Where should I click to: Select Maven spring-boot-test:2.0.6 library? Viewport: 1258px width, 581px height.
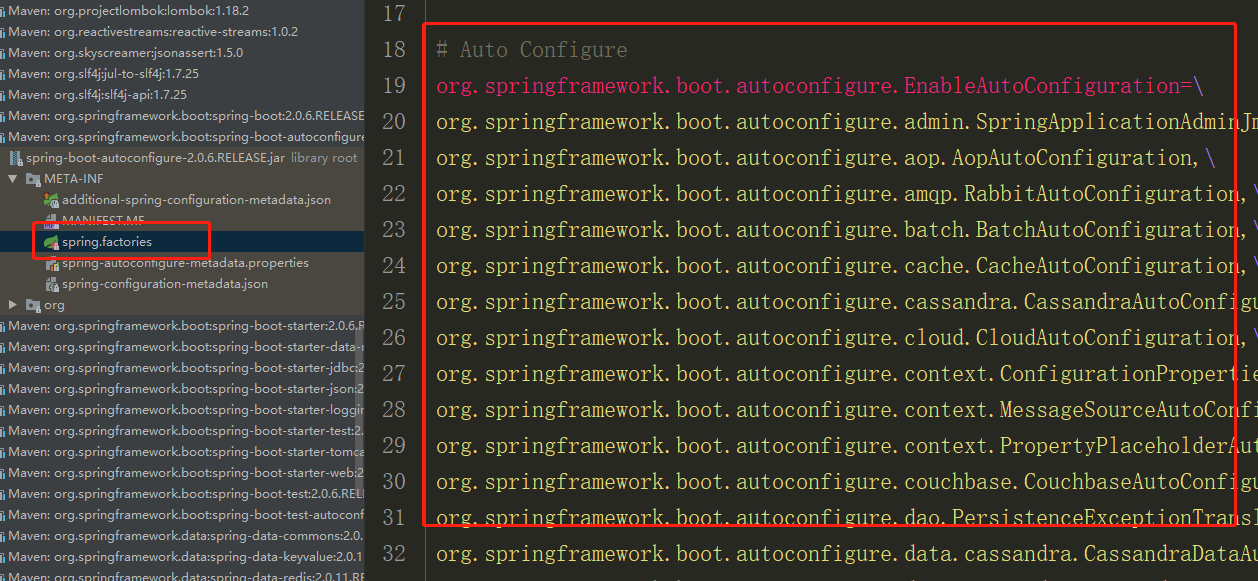point(186,494)
